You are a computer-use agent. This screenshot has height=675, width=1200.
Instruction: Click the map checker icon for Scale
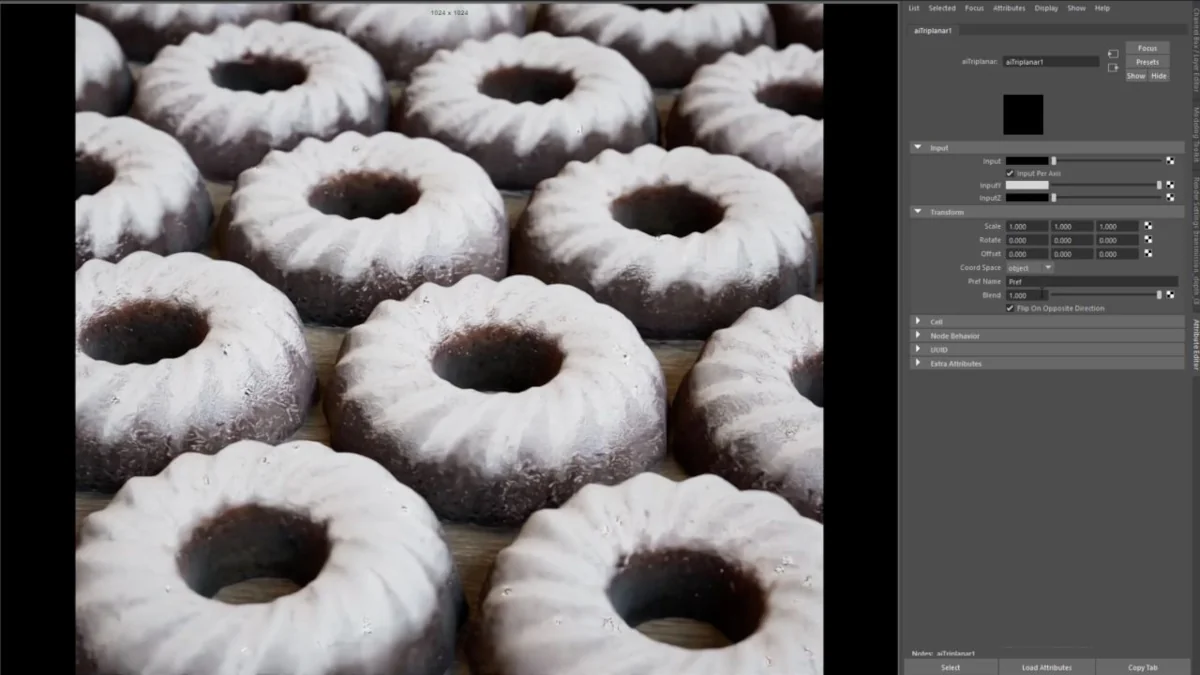1148,226
